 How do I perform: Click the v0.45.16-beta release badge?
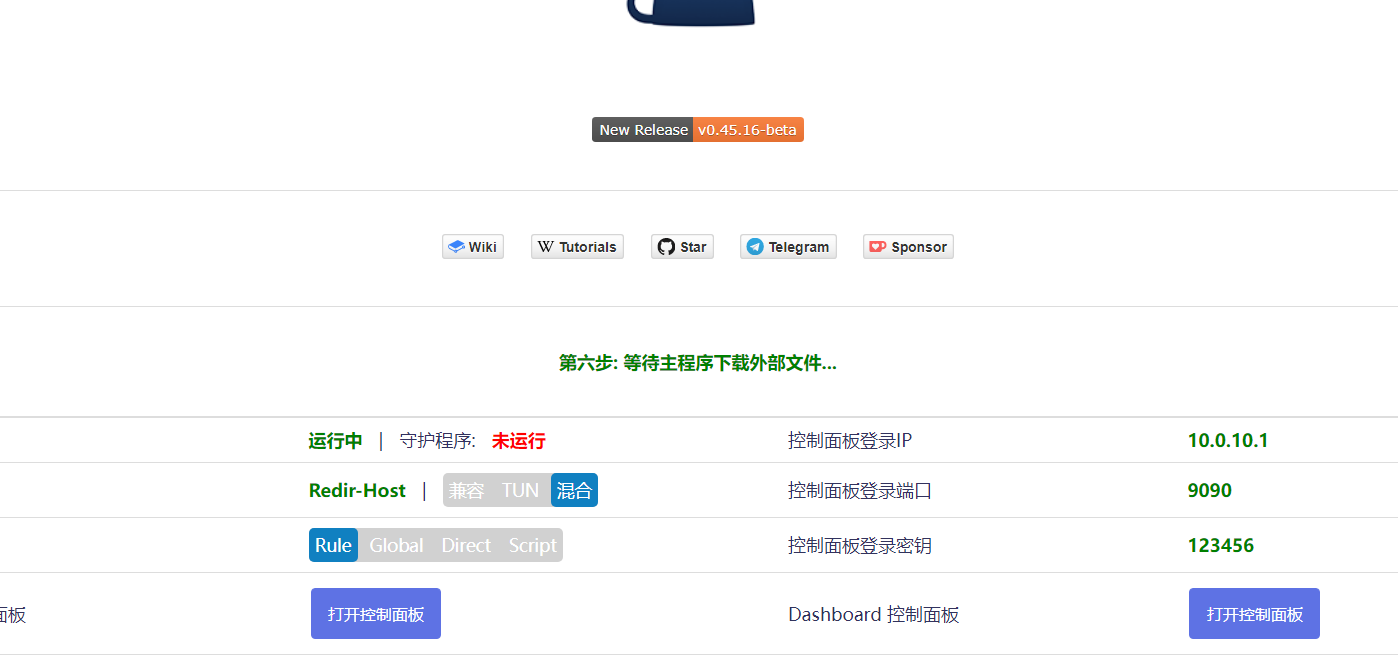(748, 129)
